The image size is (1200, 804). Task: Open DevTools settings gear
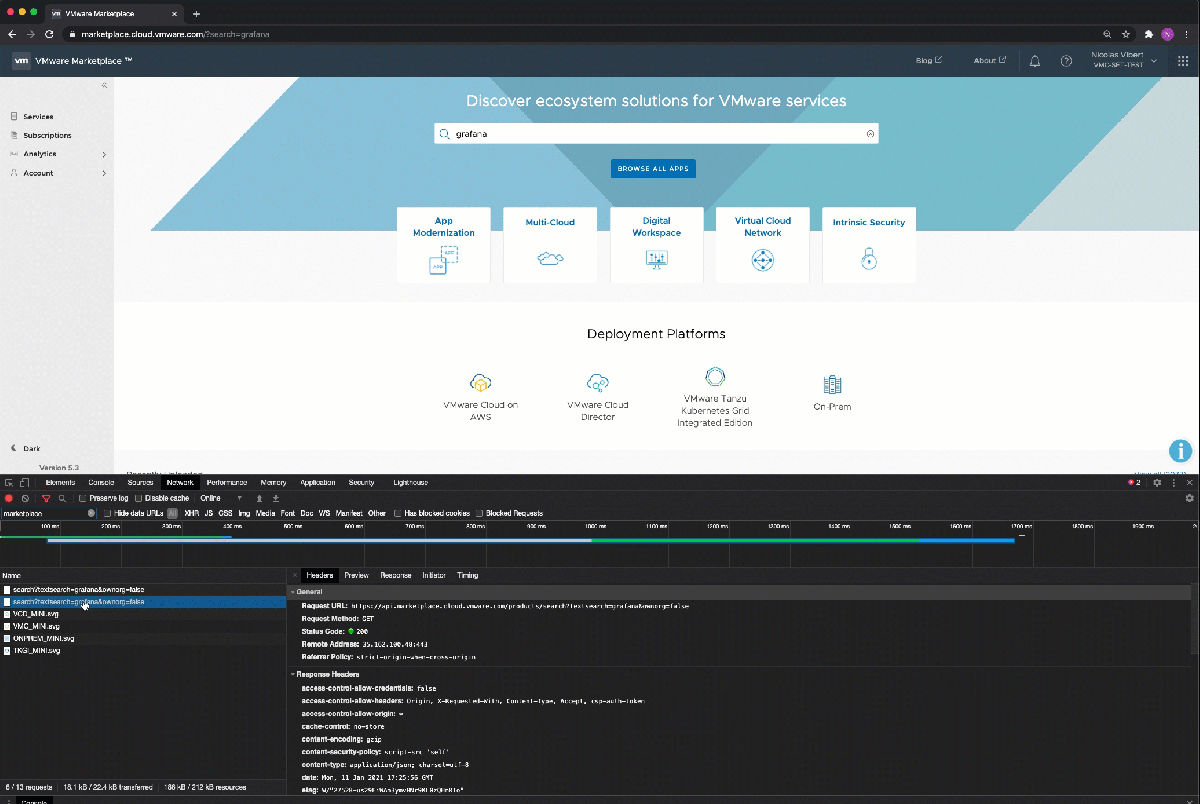(x=1157, y=483)
